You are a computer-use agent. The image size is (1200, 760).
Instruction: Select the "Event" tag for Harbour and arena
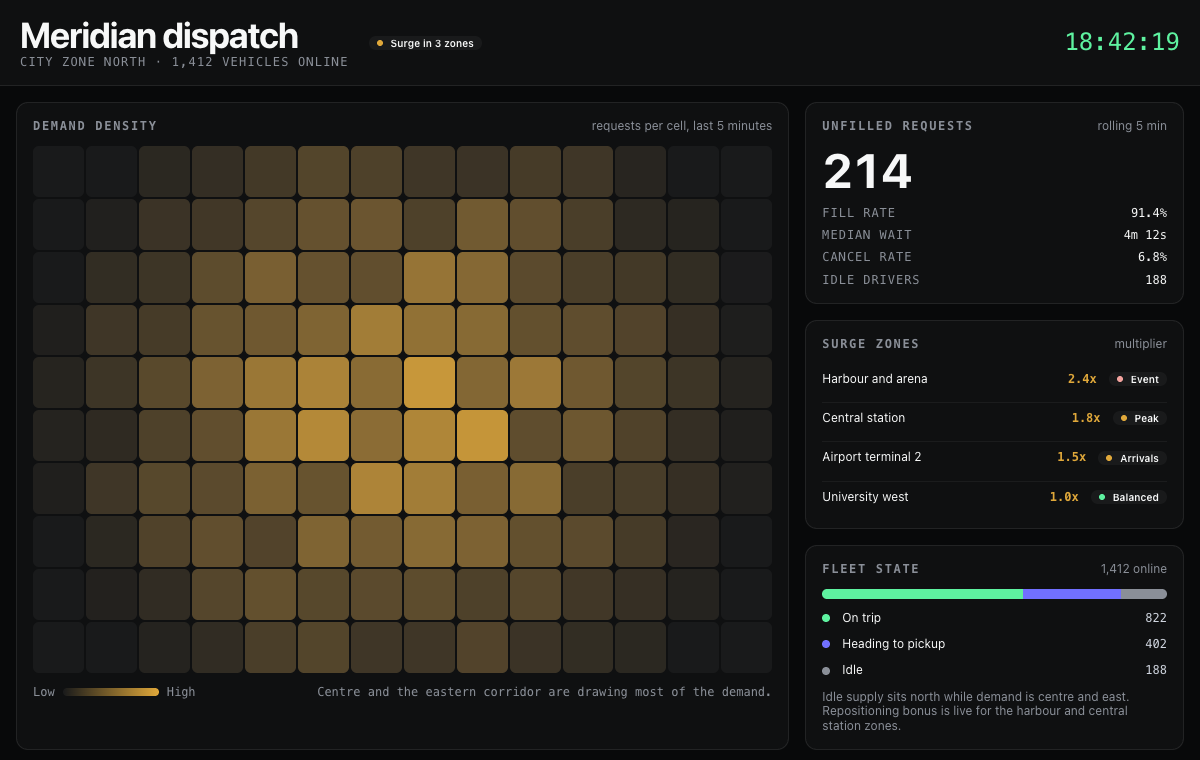(x=1137, y=380)
